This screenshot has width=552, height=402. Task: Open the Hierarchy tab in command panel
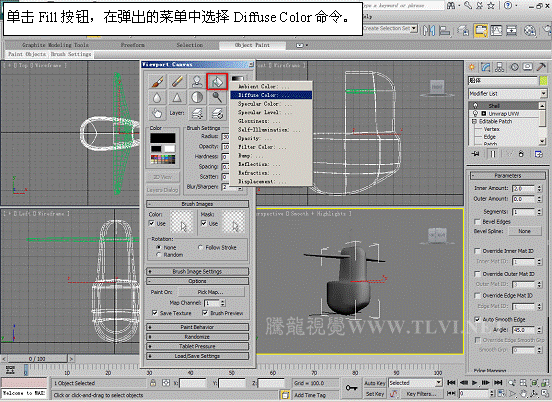click(x=499, y=67)
